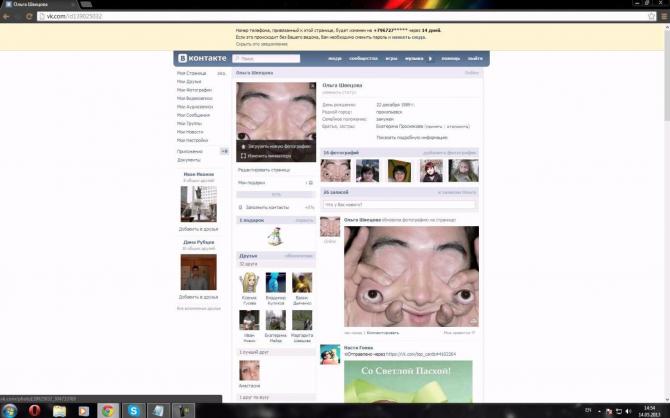Click the Приложения counter badge in the sidebar

224,151
